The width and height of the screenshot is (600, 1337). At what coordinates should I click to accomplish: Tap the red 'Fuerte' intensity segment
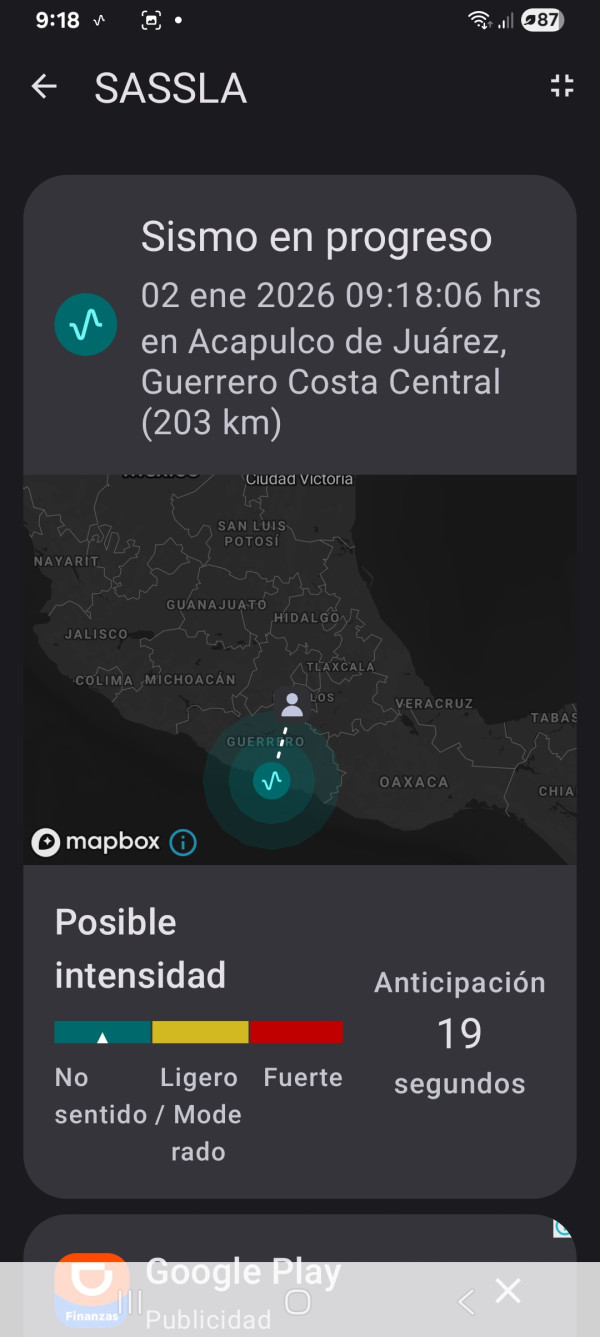(296, 1032)
